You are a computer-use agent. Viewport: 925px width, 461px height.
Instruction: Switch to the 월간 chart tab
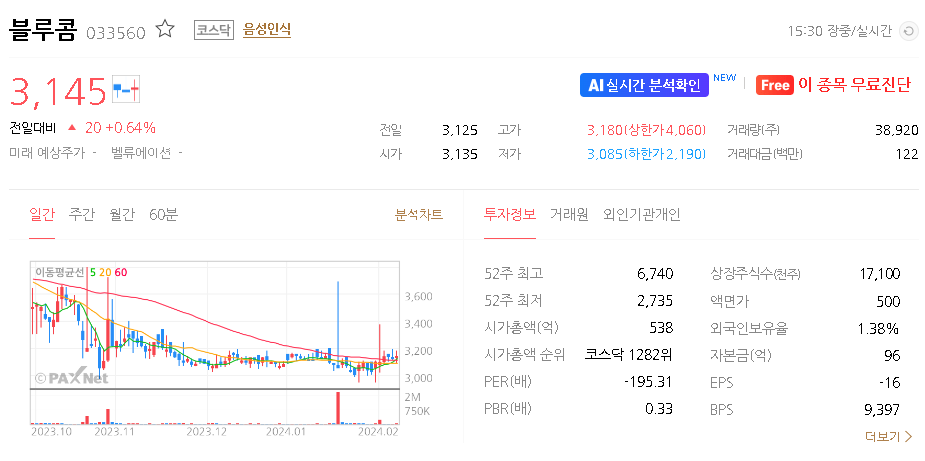tap(122, 215)
